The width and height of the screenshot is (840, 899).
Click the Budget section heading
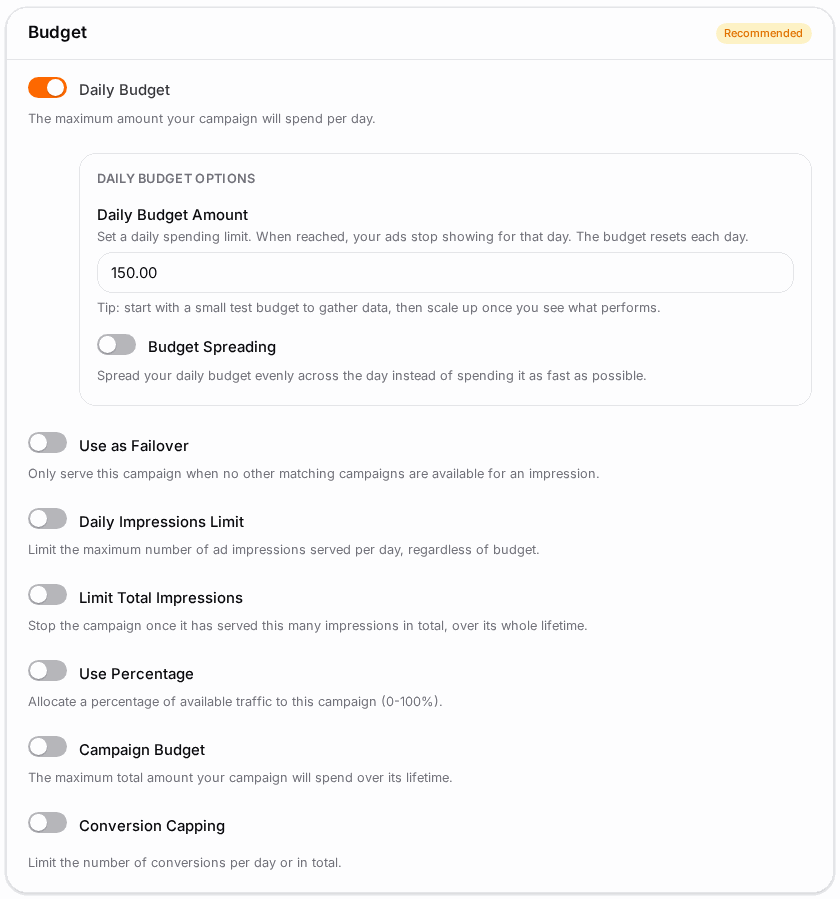(57, 32)
